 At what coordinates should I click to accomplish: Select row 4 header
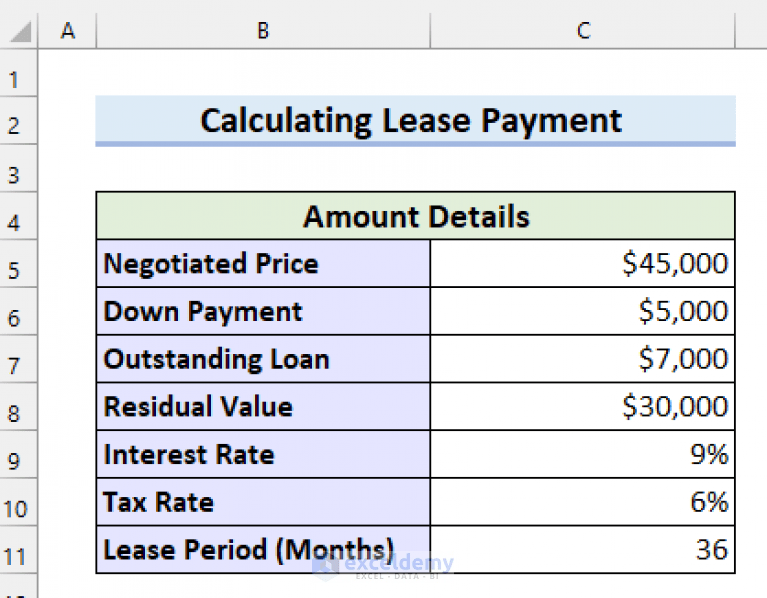pyautogui.click(x=18, y=216)
